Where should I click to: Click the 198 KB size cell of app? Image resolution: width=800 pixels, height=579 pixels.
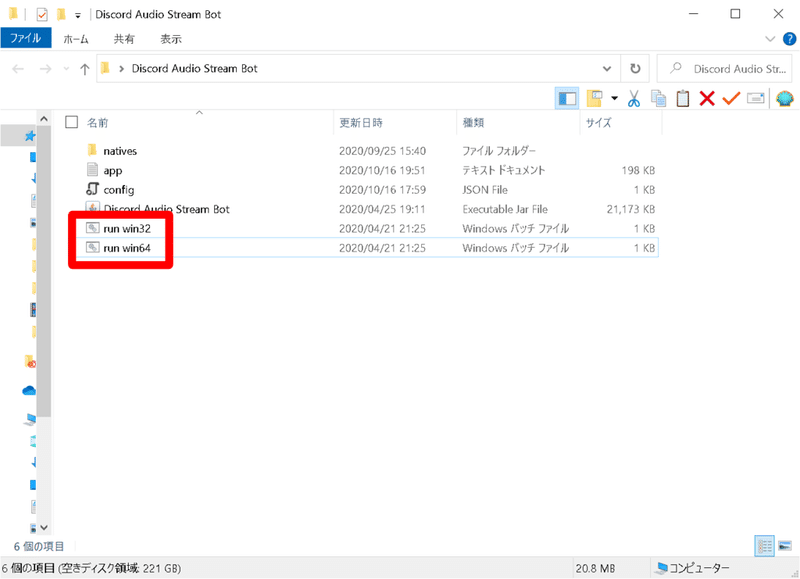(x=638, y=170)
